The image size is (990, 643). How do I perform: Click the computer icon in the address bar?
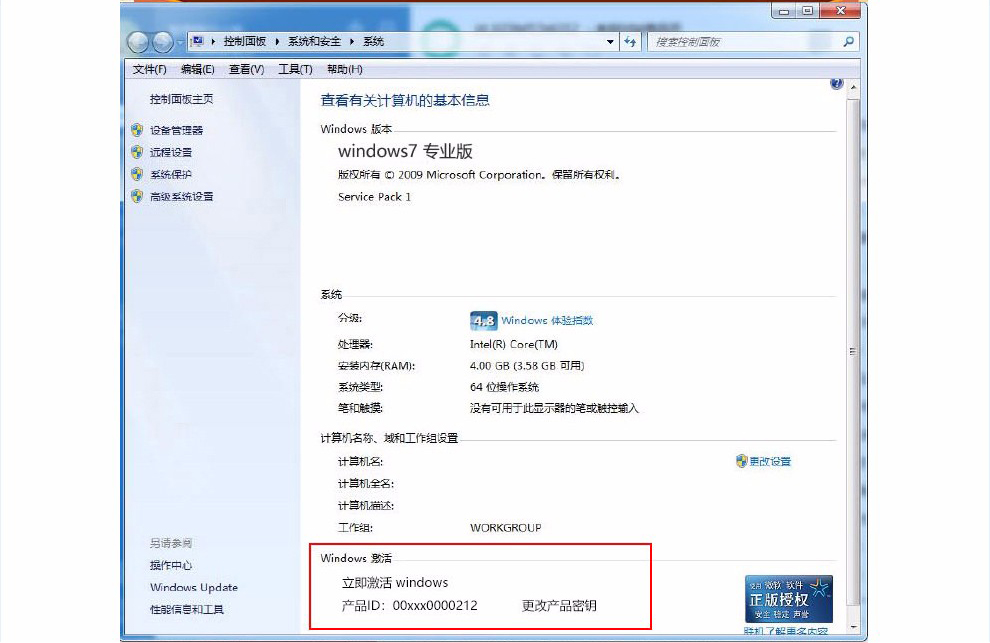click(198, 41)
